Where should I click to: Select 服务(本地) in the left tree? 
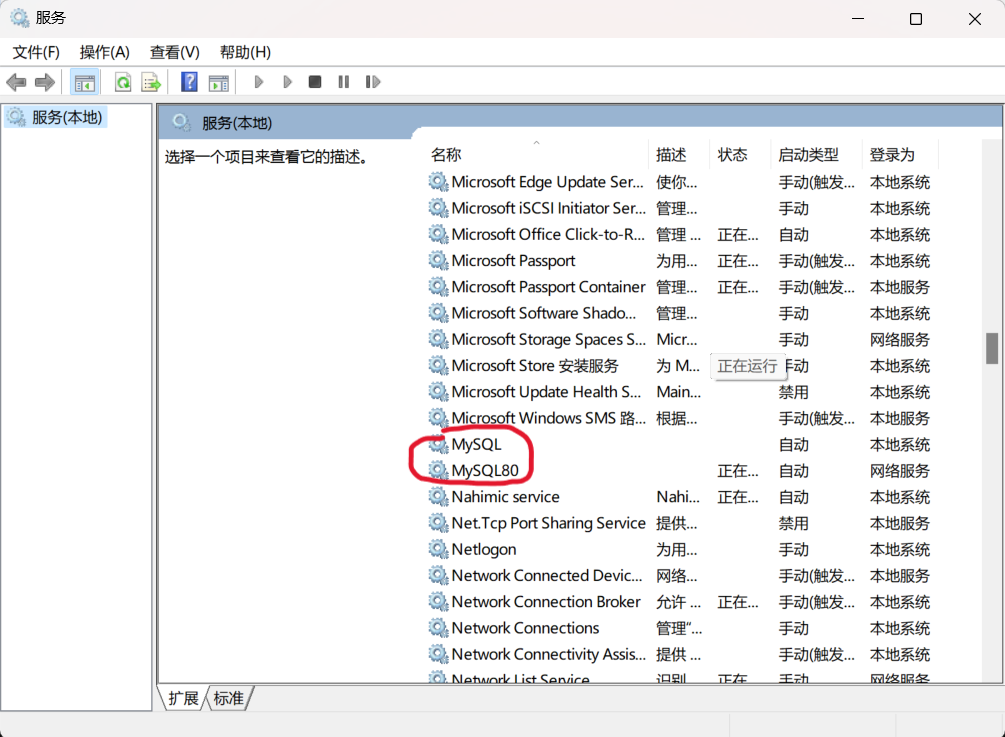coord(56,117)
